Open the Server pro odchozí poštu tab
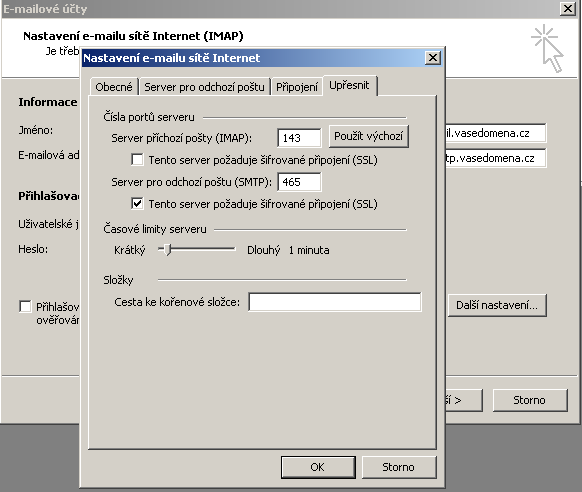 [x=205, y=87]
